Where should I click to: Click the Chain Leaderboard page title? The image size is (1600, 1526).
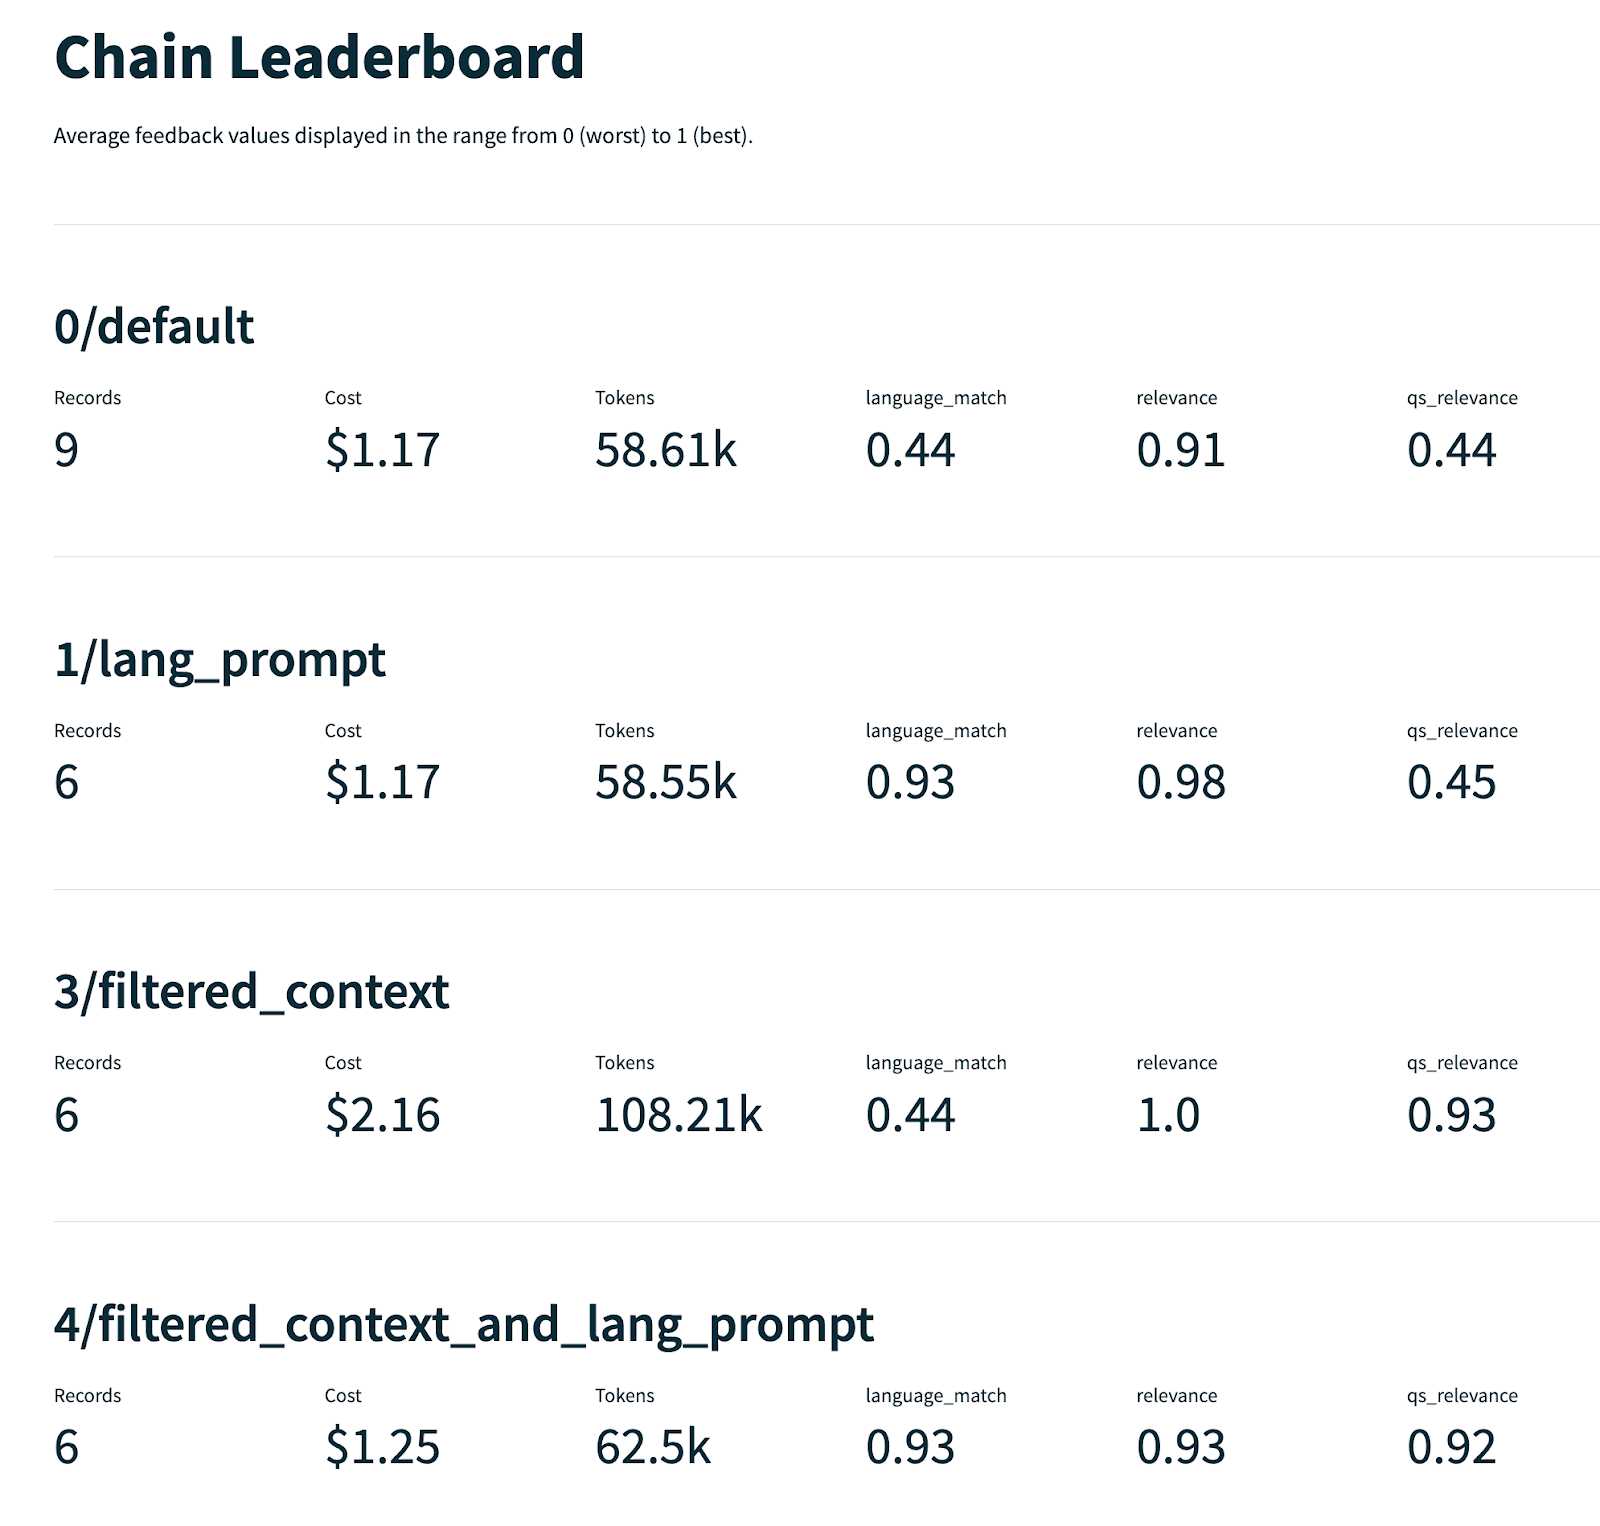tap(319, 57)
